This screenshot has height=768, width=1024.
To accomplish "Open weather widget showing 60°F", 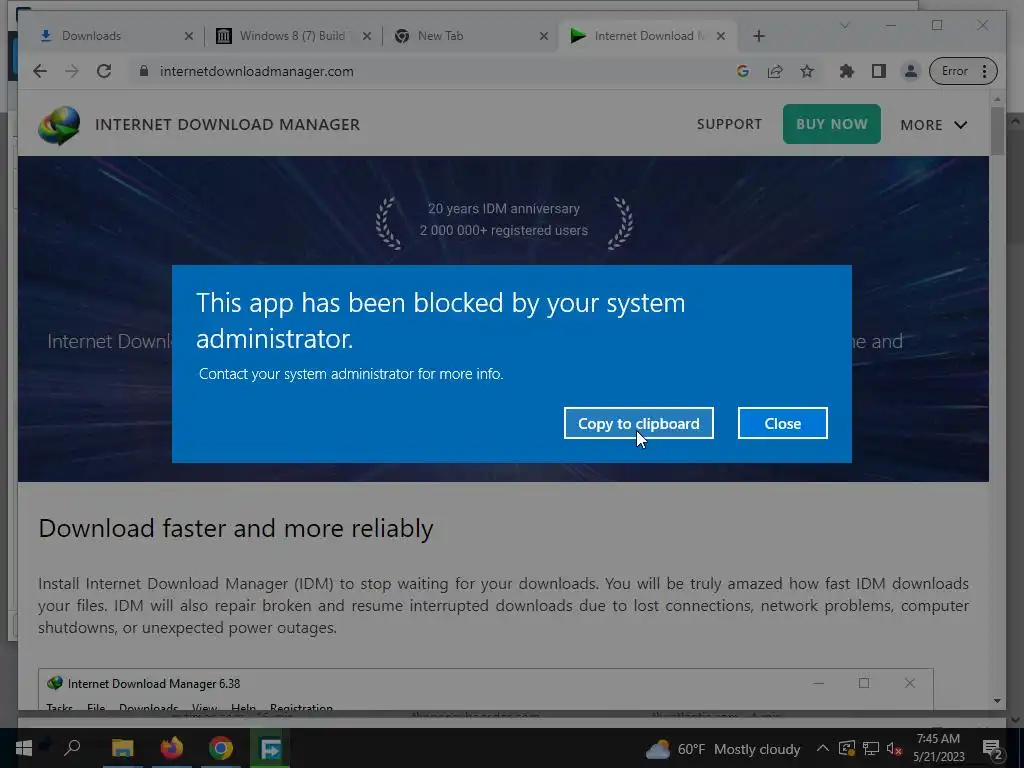I will click(722, 749).
